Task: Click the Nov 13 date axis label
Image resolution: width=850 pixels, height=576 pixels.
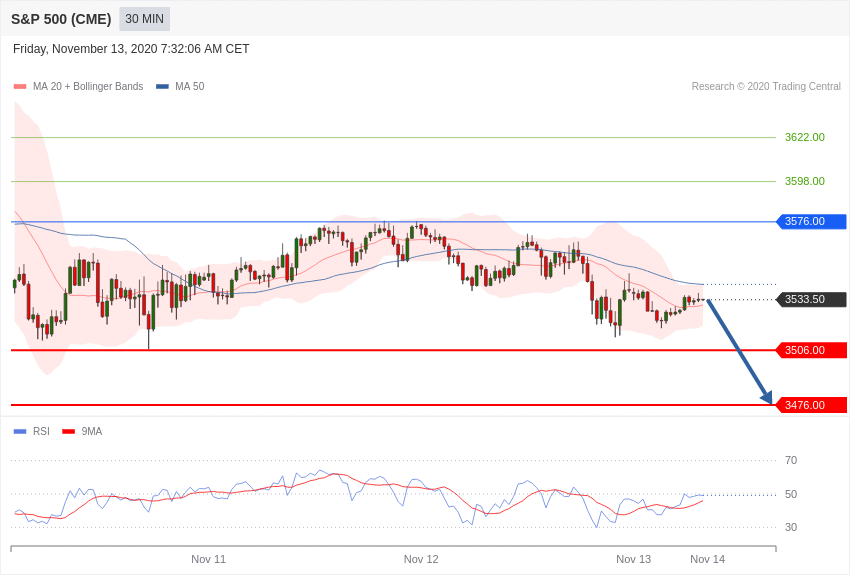Action: point(633,559)
